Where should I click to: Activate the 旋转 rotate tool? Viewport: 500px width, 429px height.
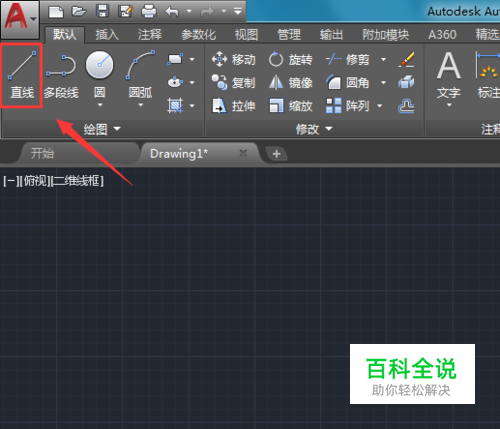[x=290, y=60]
